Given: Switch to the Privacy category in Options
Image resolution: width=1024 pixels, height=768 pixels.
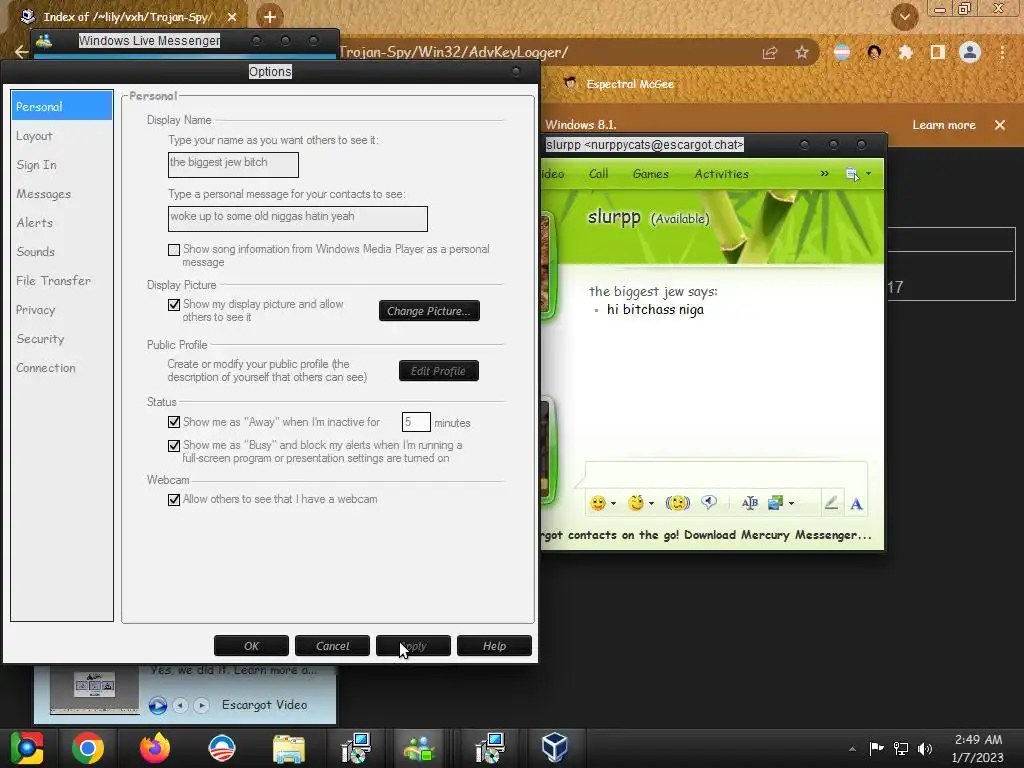Looking at the screenshot, I should 35,310.
